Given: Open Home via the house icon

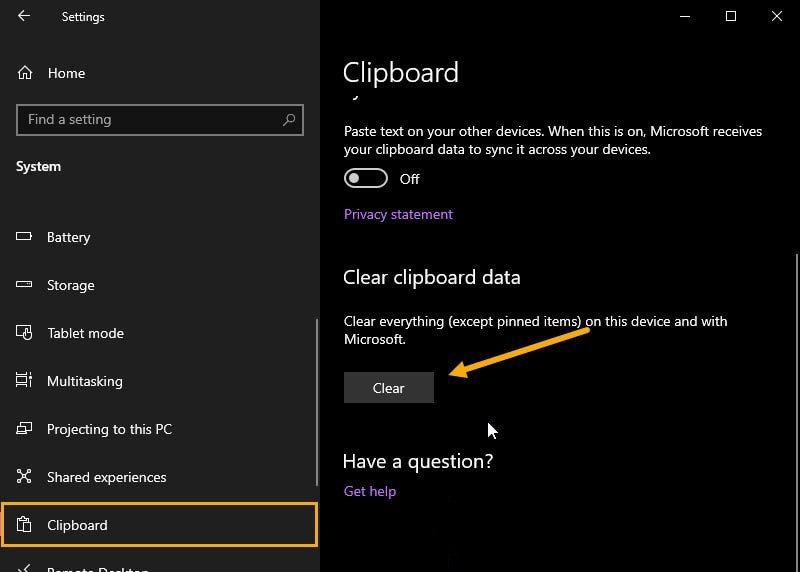Looking at the screenshot, I should (24, 73).
